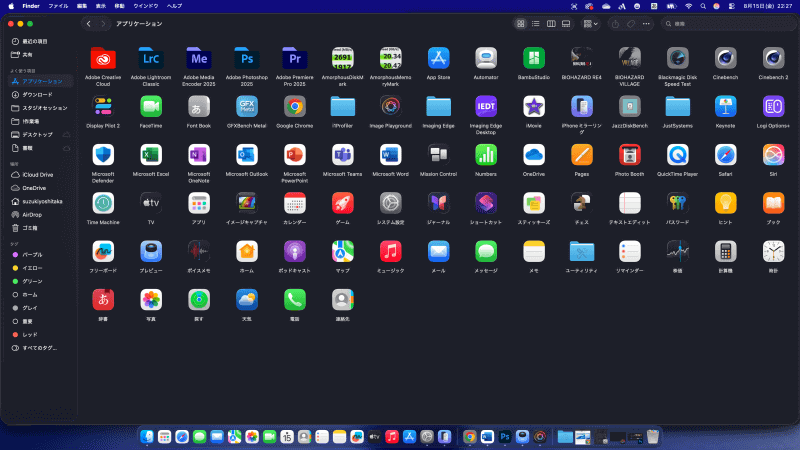Select the Imaging Edge folder
This screenshot has height=450, width=800.
point(438,107)
